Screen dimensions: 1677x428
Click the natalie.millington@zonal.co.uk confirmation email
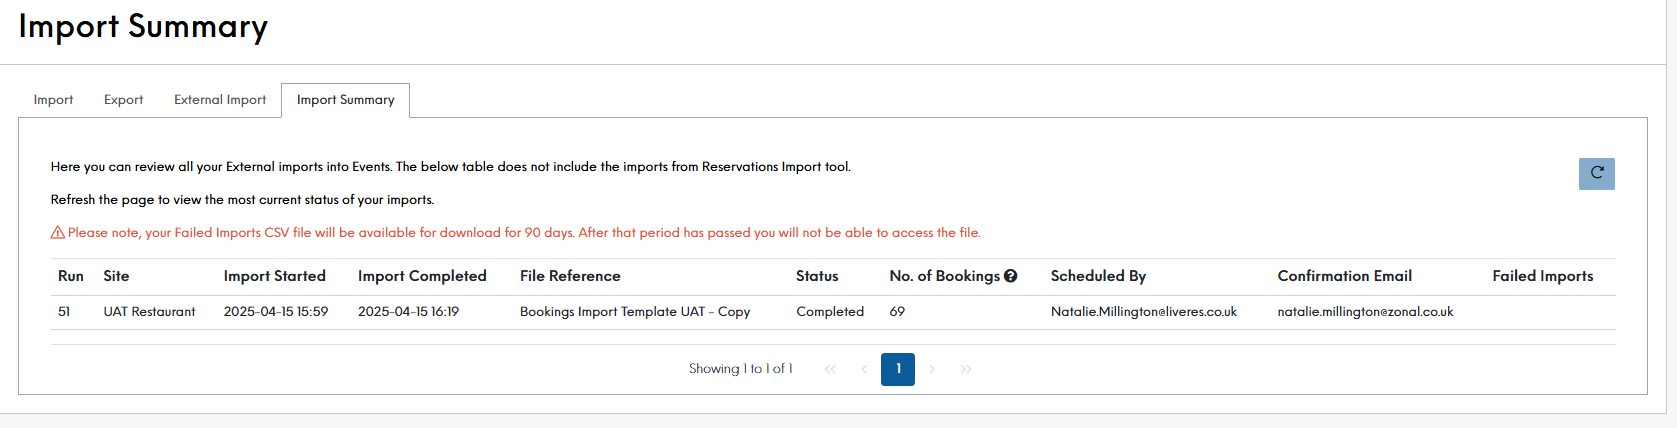tap(1365, 312)
